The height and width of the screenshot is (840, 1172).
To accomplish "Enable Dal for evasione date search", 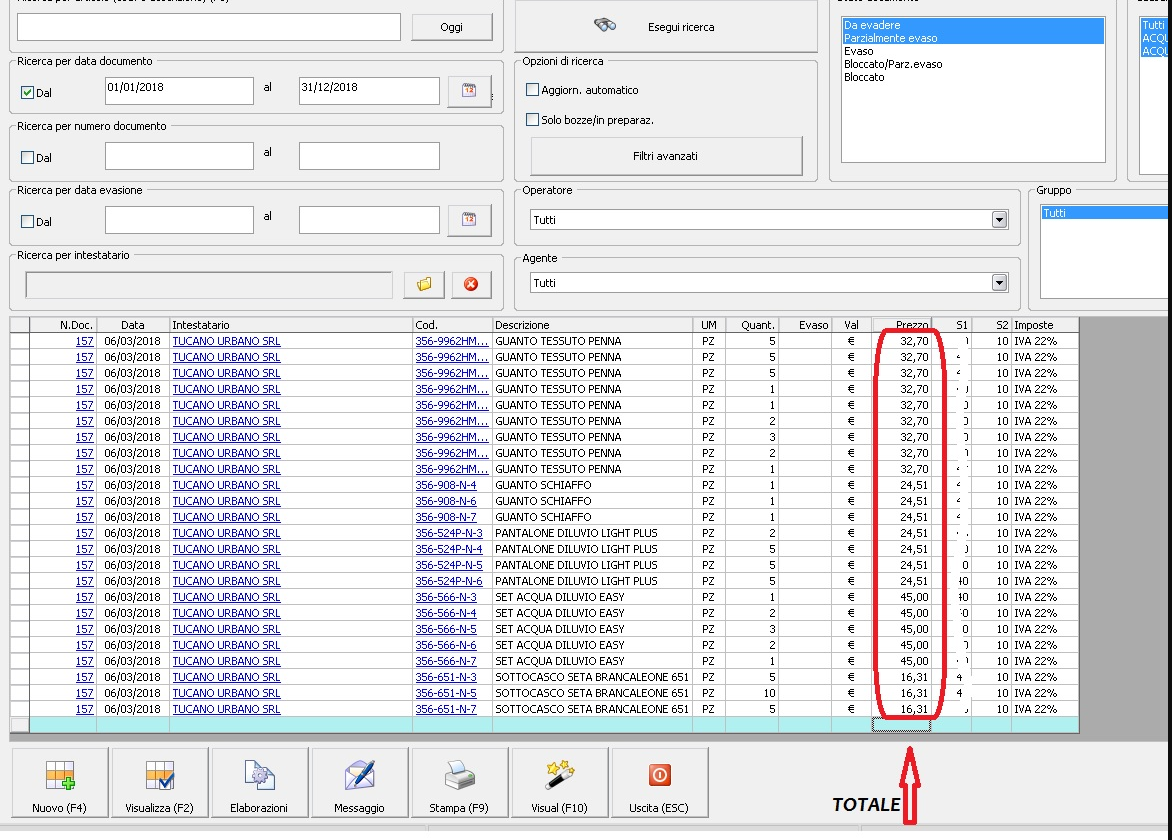I will (x=28, y=222).
